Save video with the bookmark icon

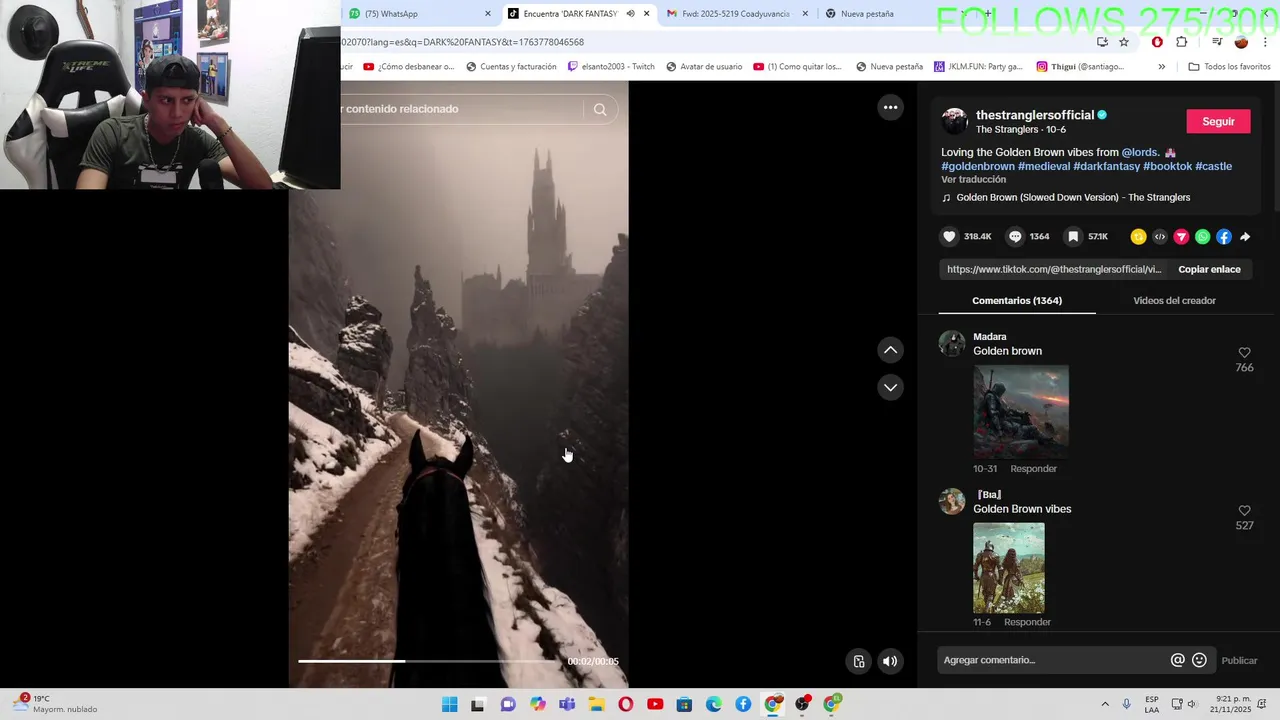click(x=1073, y=237)
